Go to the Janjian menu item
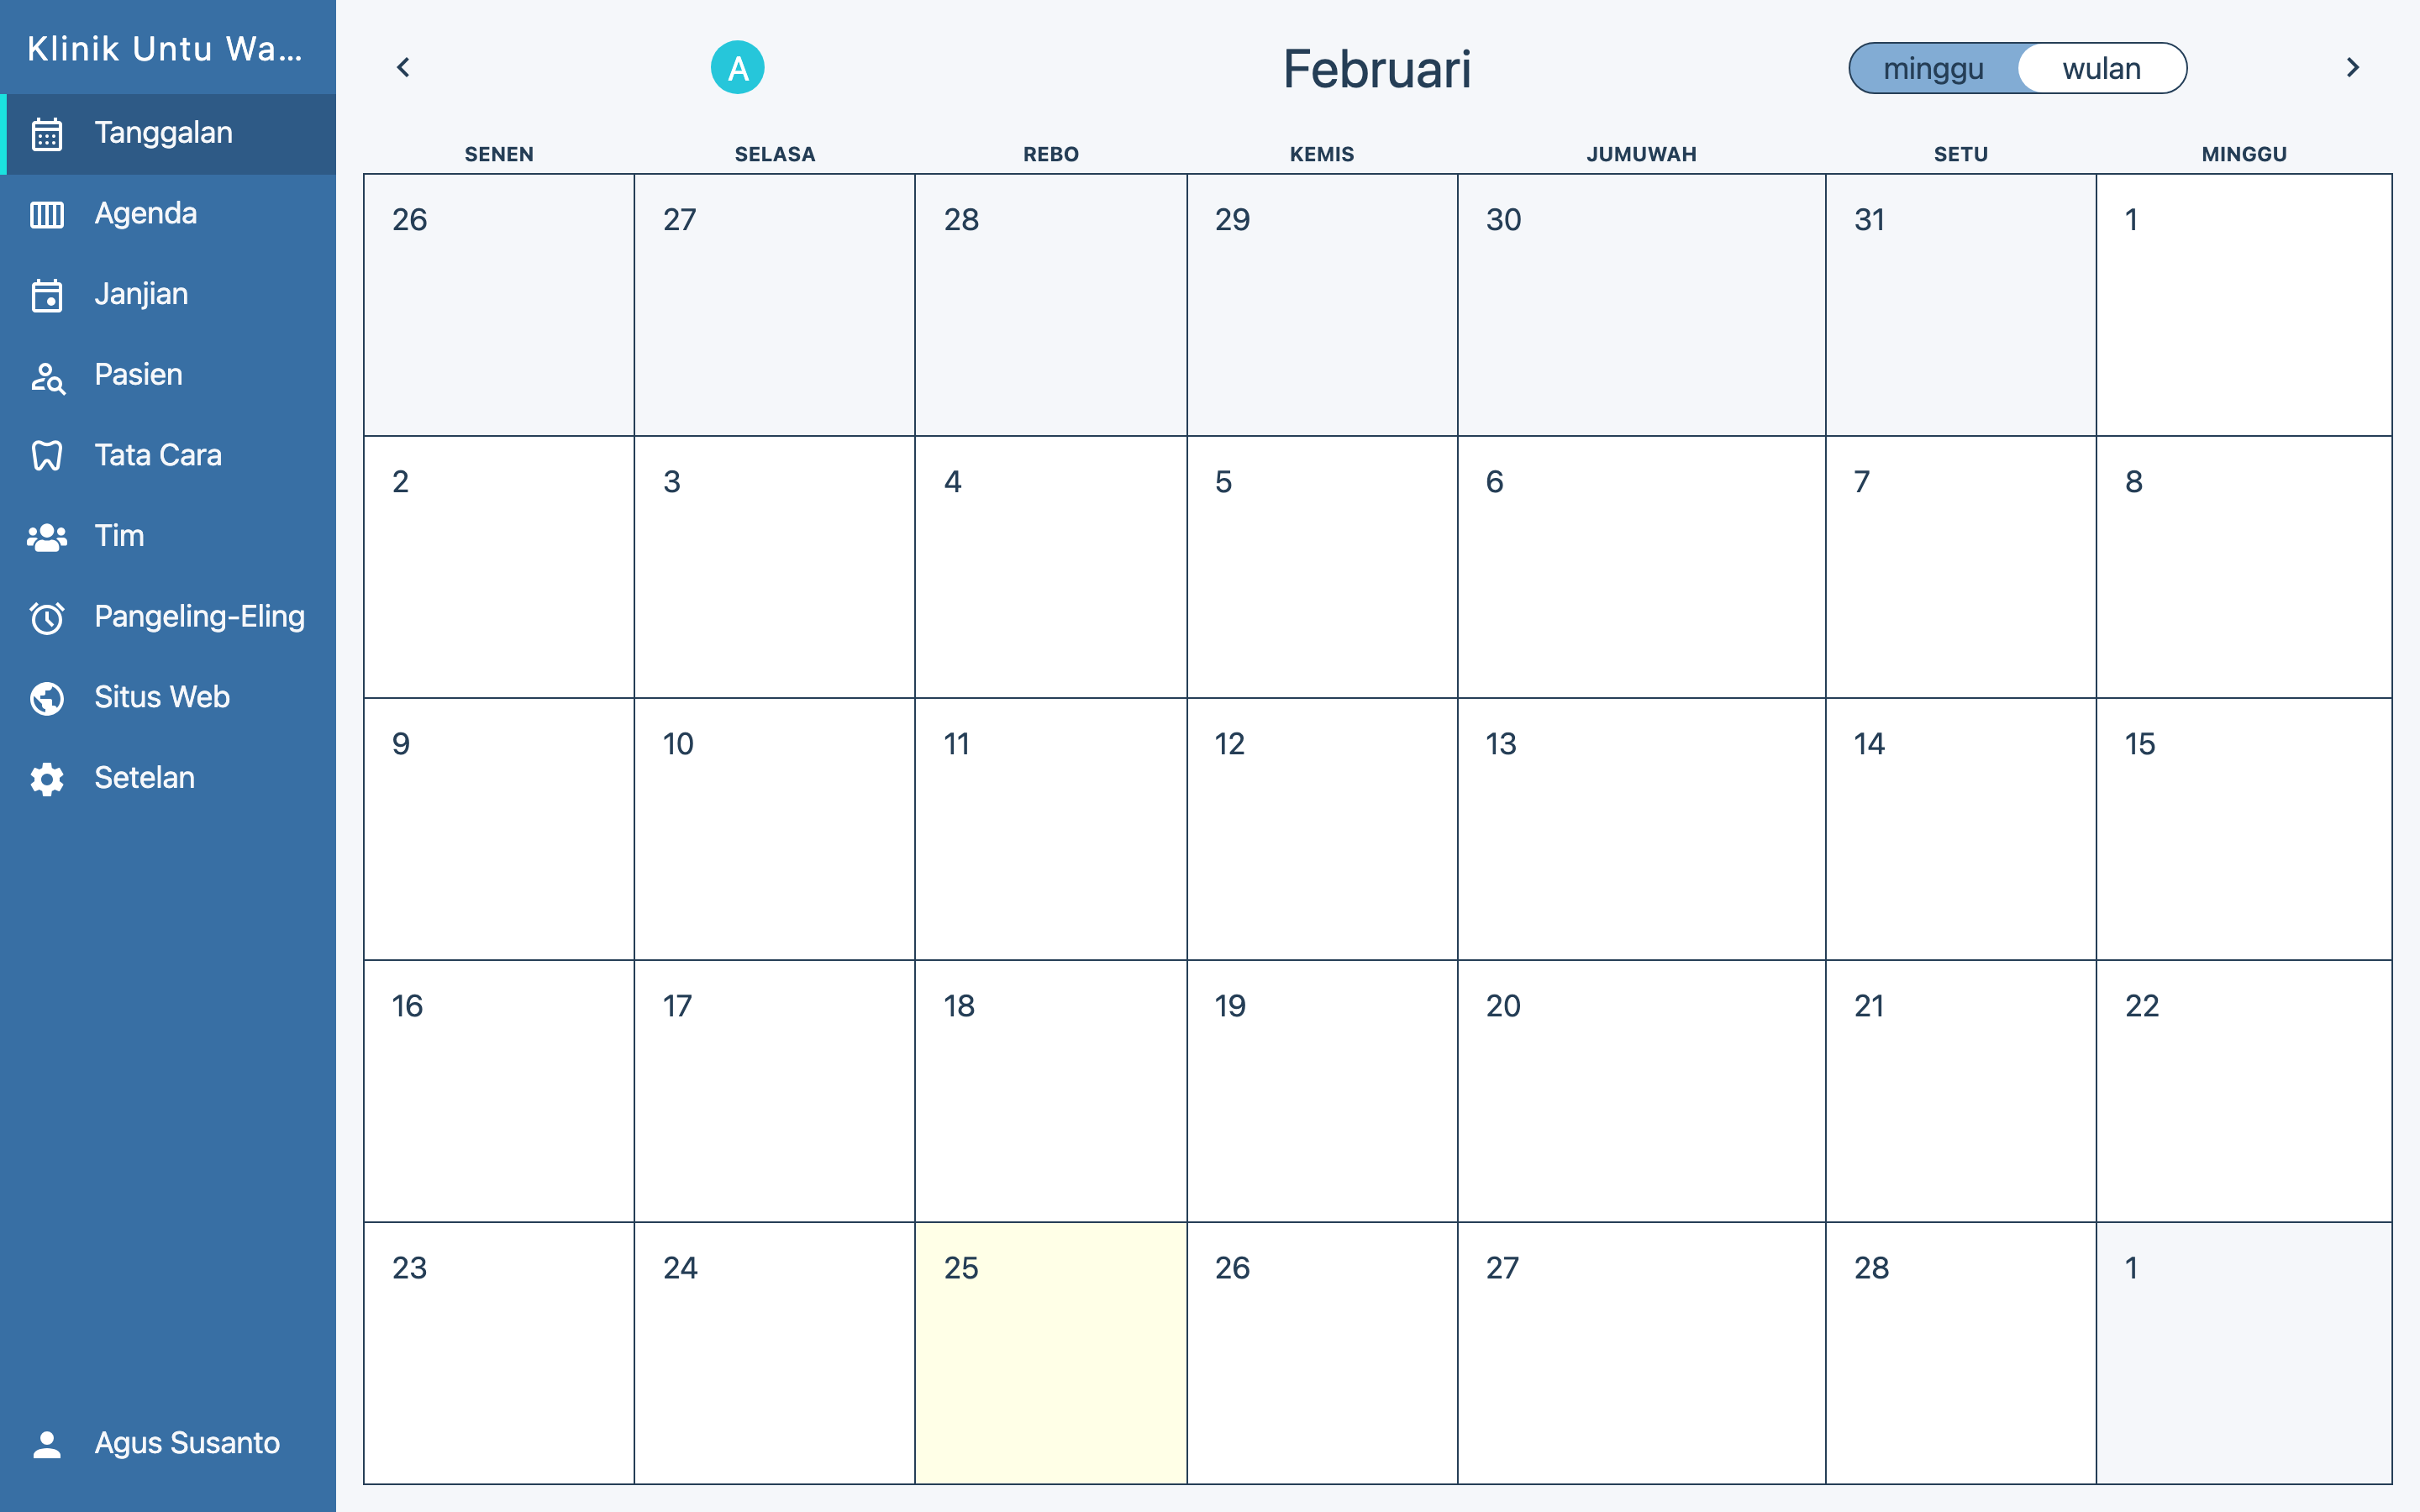The image size is (2420, 1512). point(141,294)
